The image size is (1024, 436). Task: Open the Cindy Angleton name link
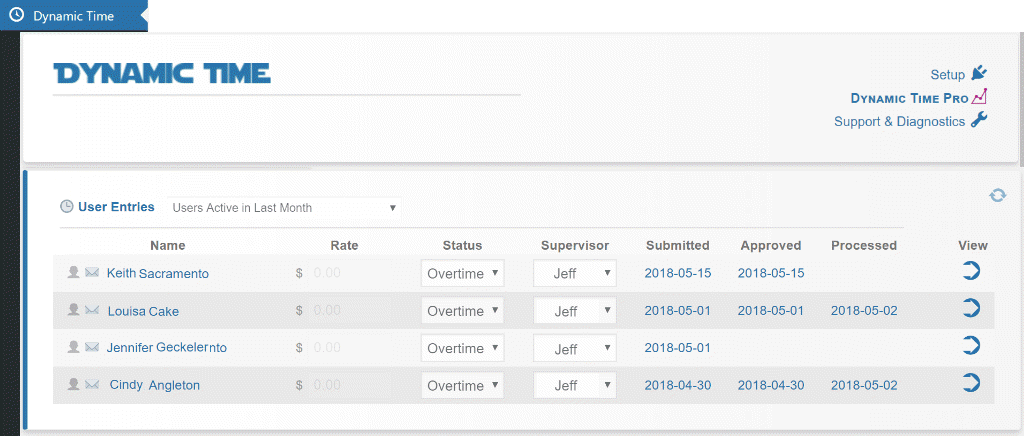[x=155, y=385]
